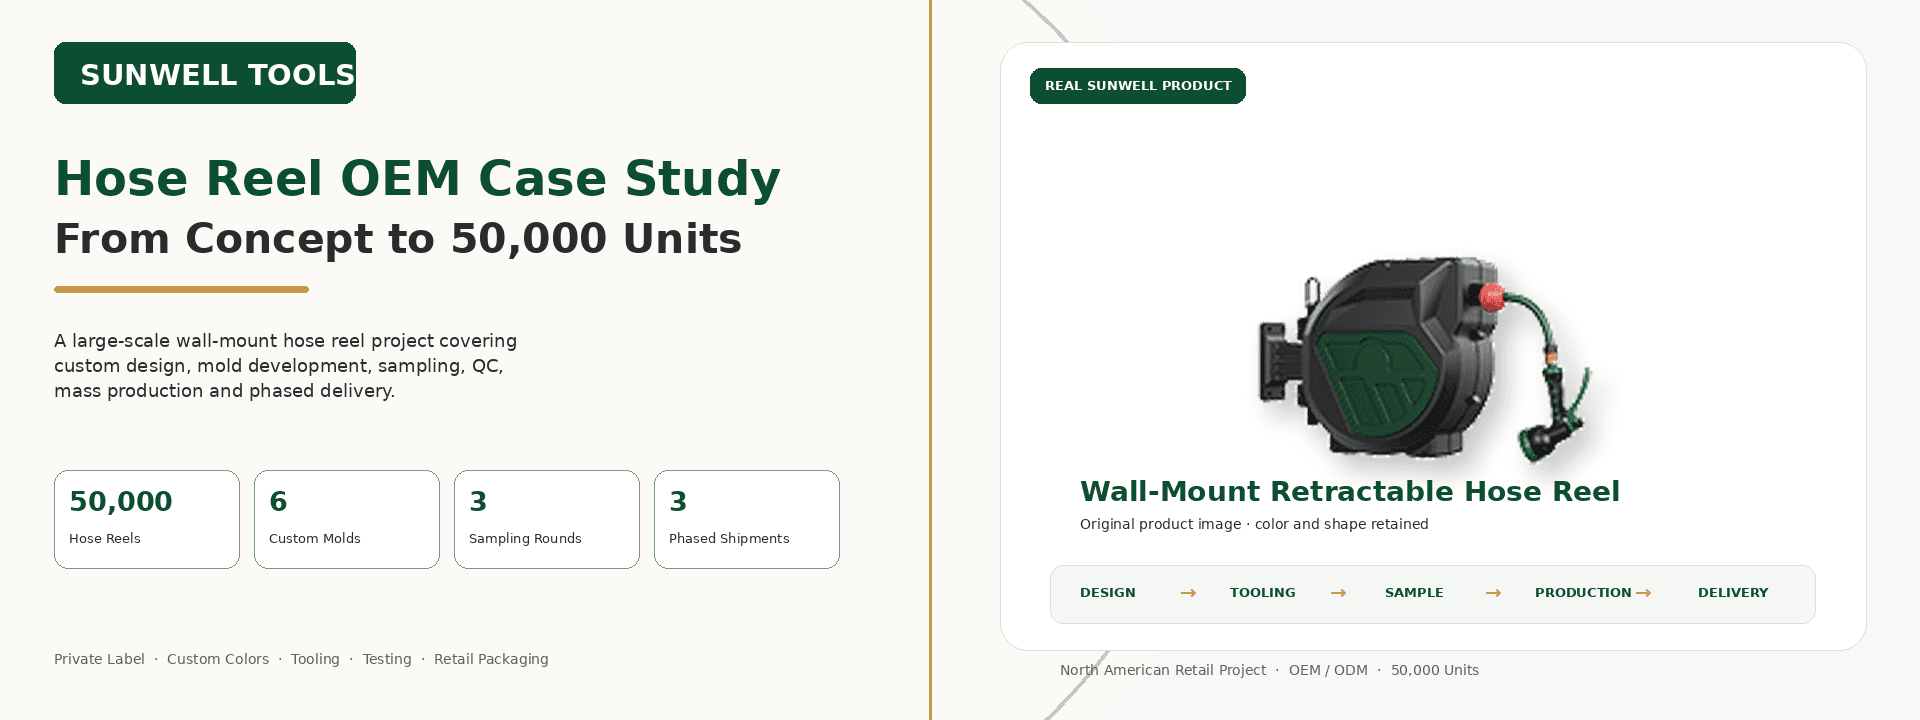Click the project description paragraph
This screenshot has height=720, width=1920.
pos(286,366)
